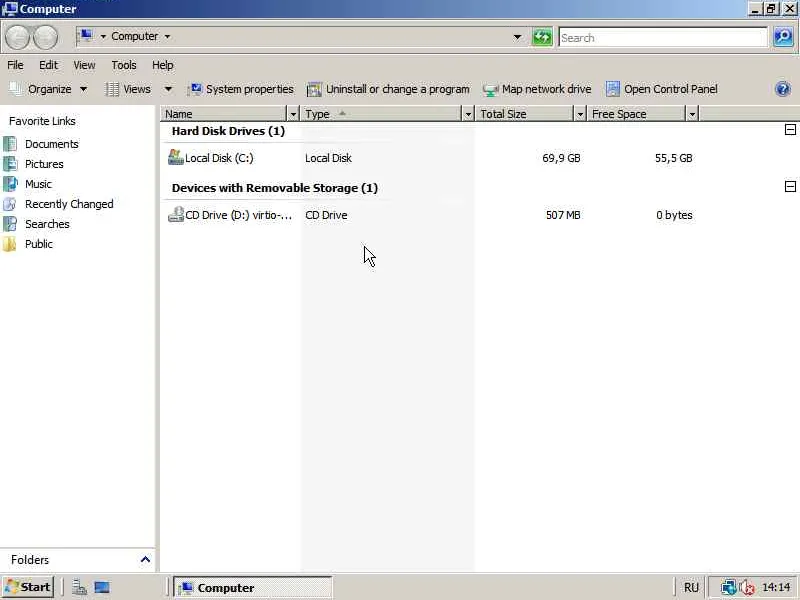Click Map network drive
Screen dimensions: 800x600
click(537, 89)
